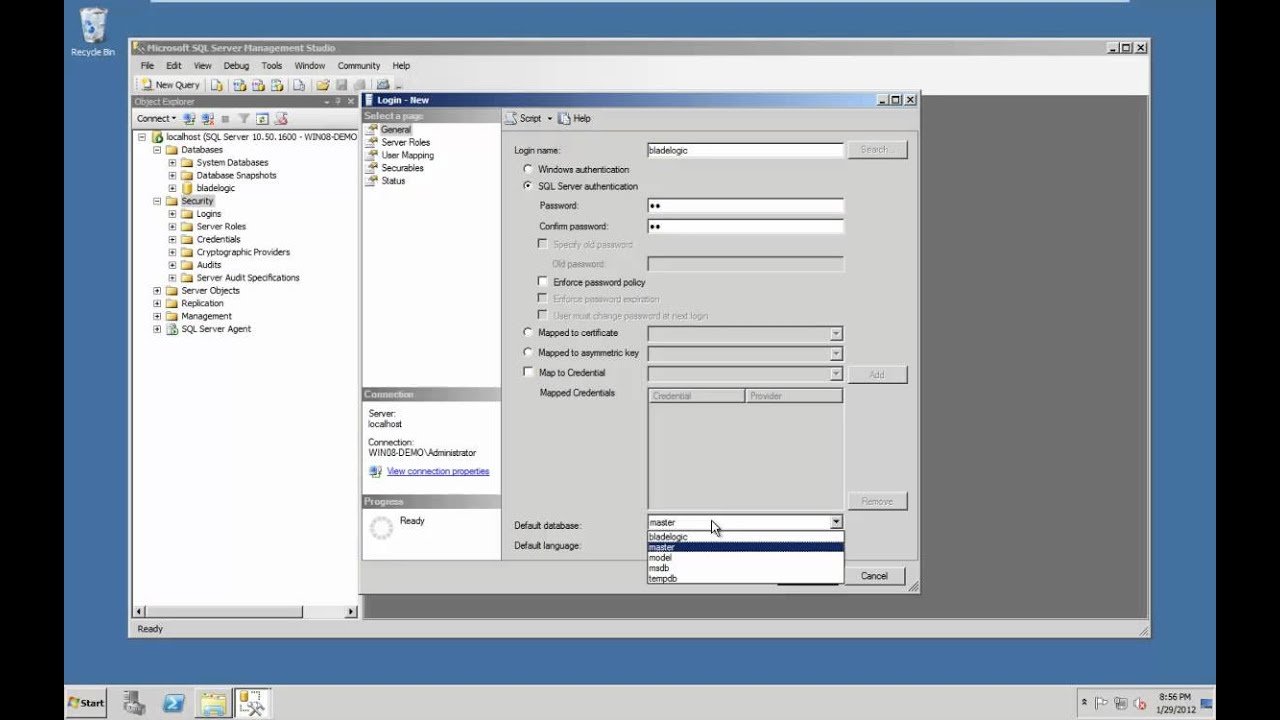Click SQL Server Compact Query icon
Image resolution: width=1280 pixels, height=720 pixels.
click(x=299, y=85)
